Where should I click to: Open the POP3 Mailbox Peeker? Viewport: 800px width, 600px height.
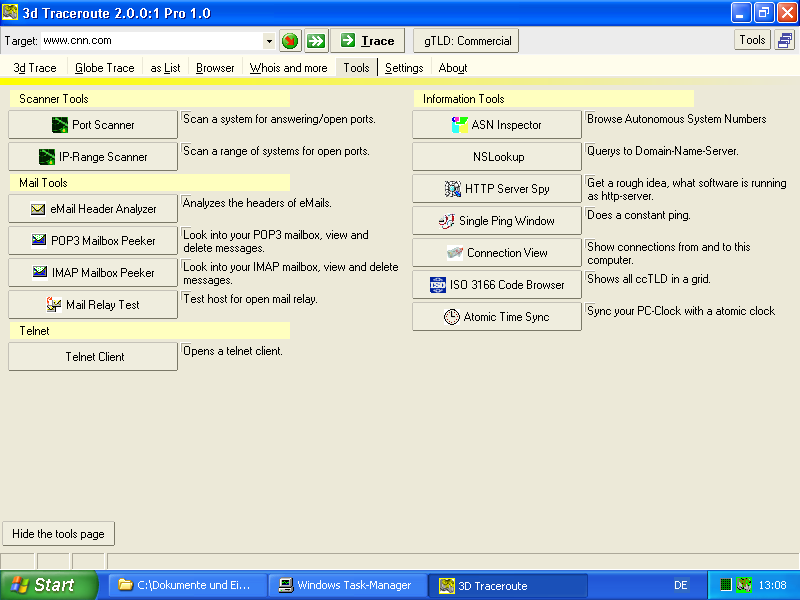(93, 240)
